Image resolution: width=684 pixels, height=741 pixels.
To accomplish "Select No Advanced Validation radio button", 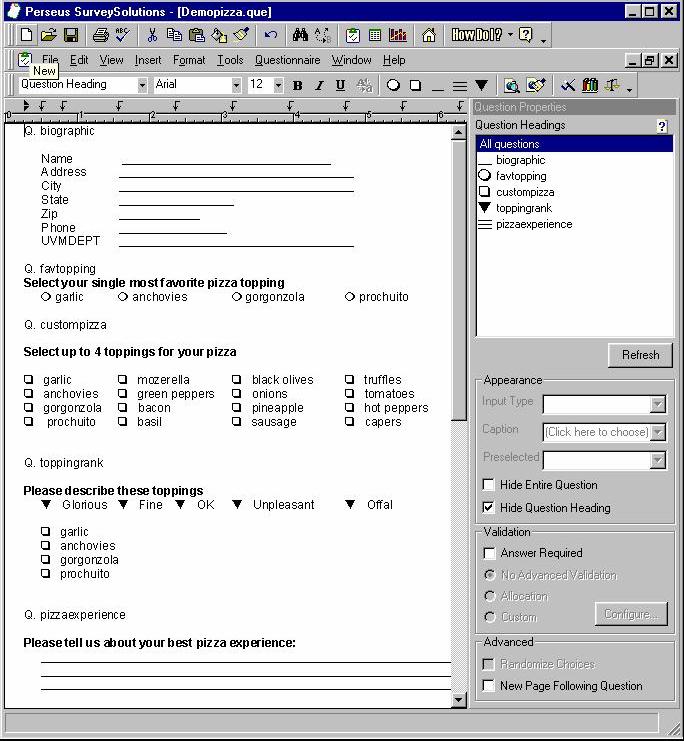I will (490, 575).
